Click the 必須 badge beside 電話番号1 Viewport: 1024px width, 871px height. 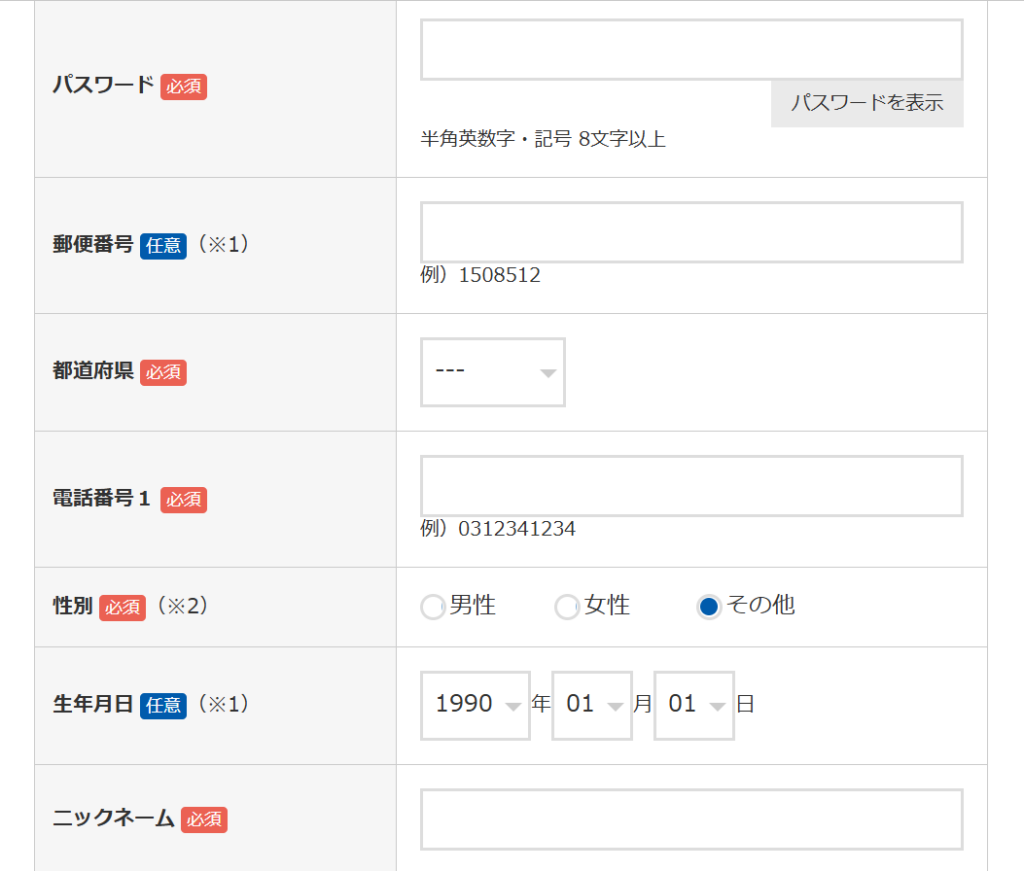(183, 500)
